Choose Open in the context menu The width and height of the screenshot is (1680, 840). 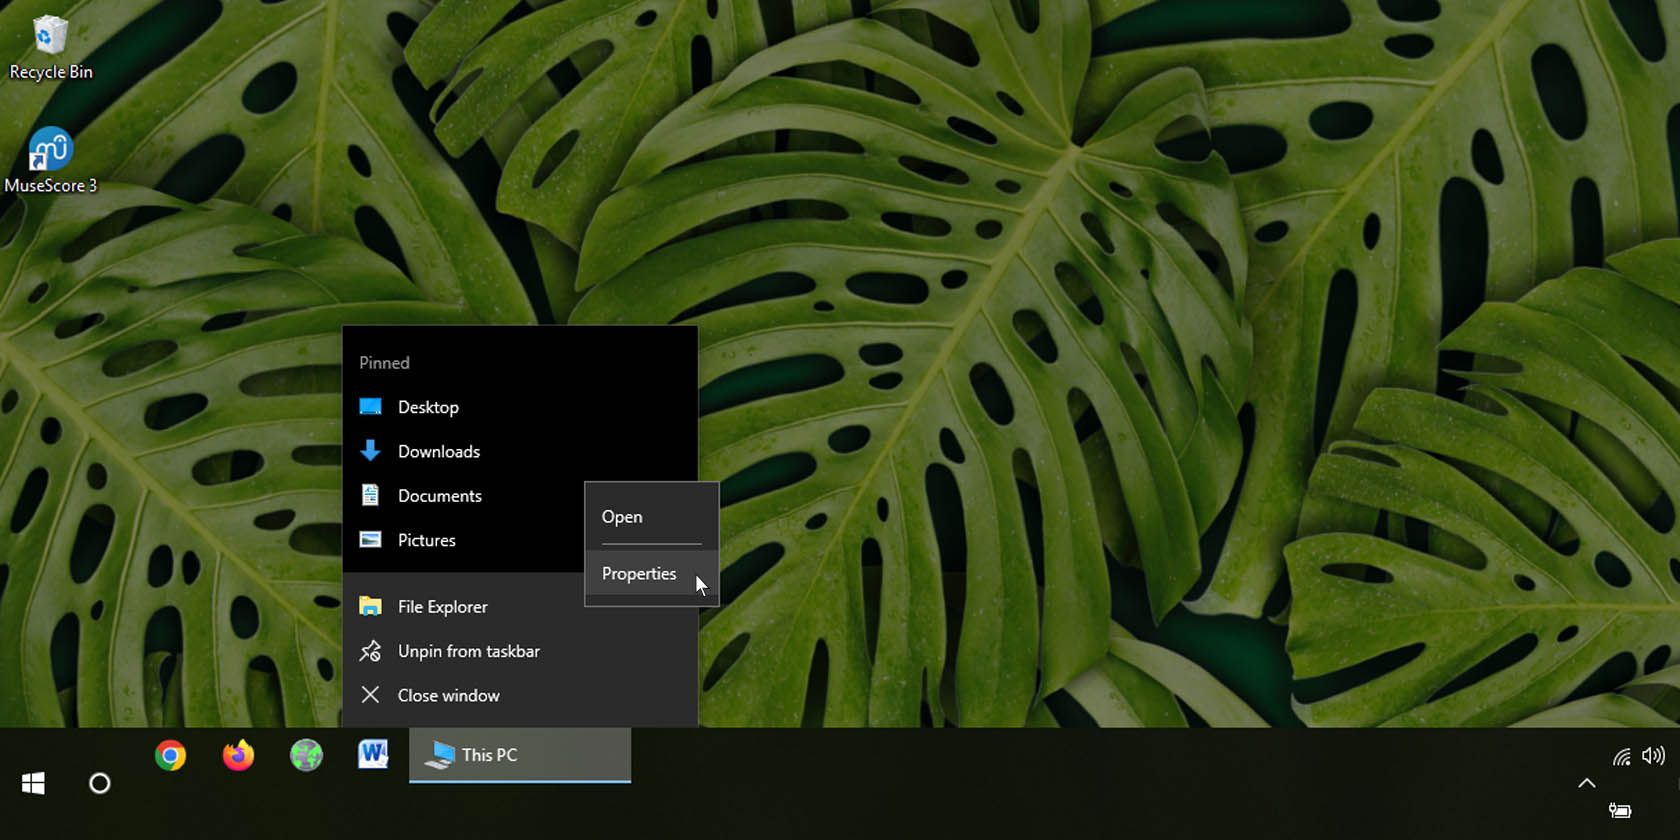pos(622,517)
